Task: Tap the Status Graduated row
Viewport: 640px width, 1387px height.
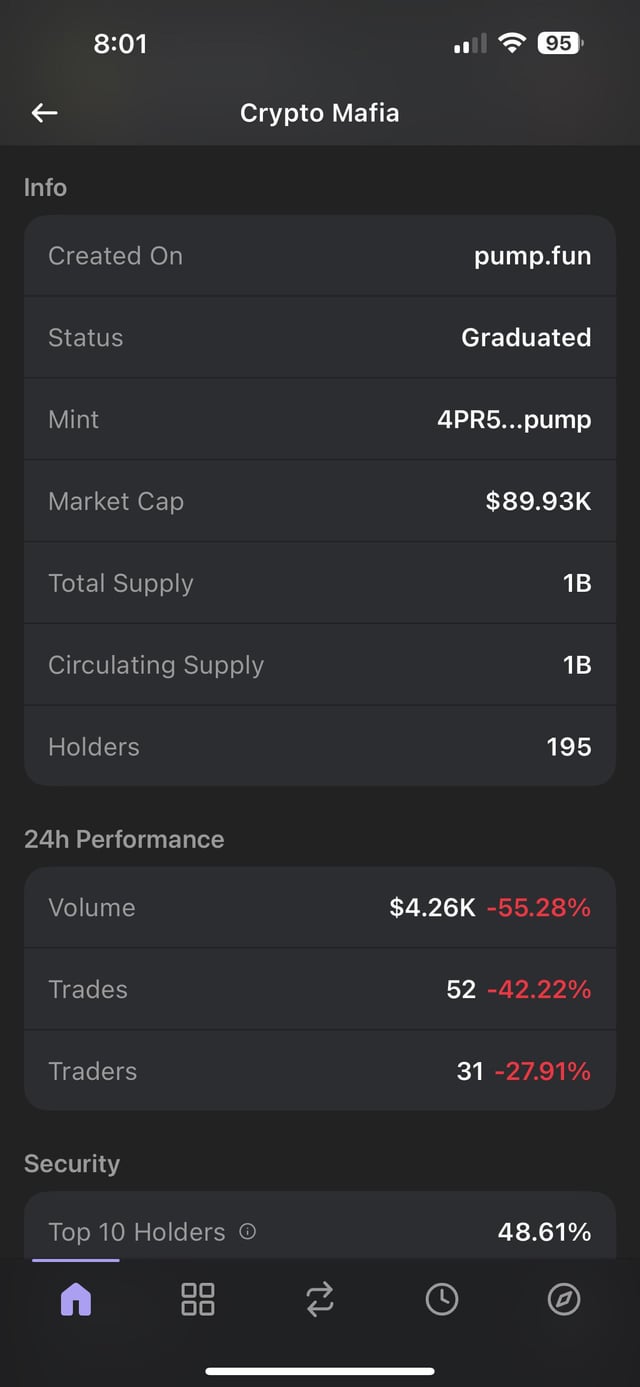Action: (320, 337)
